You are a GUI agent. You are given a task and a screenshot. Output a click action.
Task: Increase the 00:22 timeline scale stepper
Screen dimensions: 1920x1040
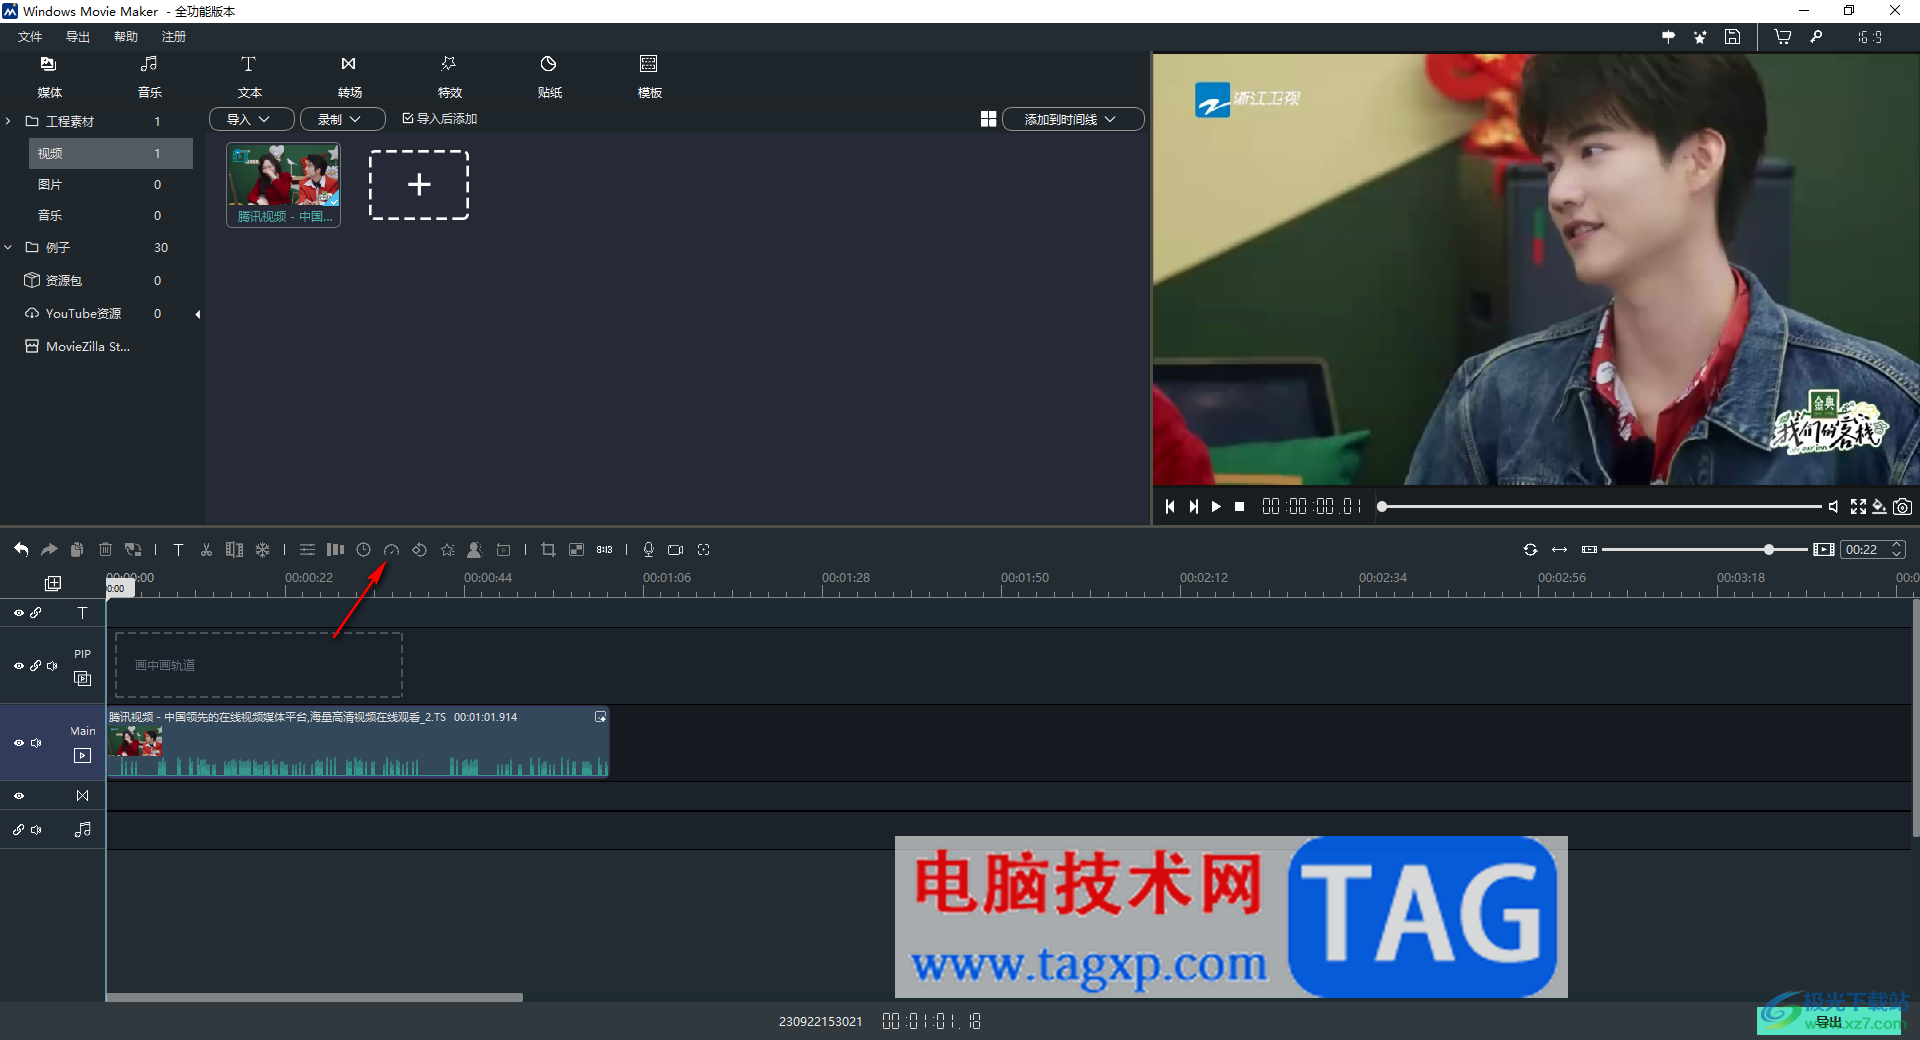coord(1896,545)
